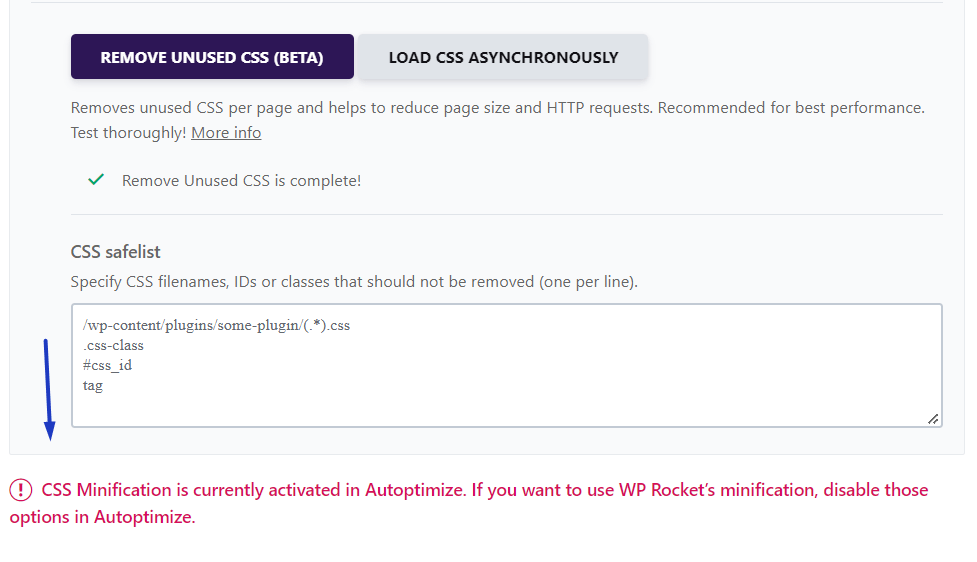Image resolution: width=977 pixels, height=562 pixels.
Task: Click the blue downward arrow annotation
Action: [x=48, y=390]
